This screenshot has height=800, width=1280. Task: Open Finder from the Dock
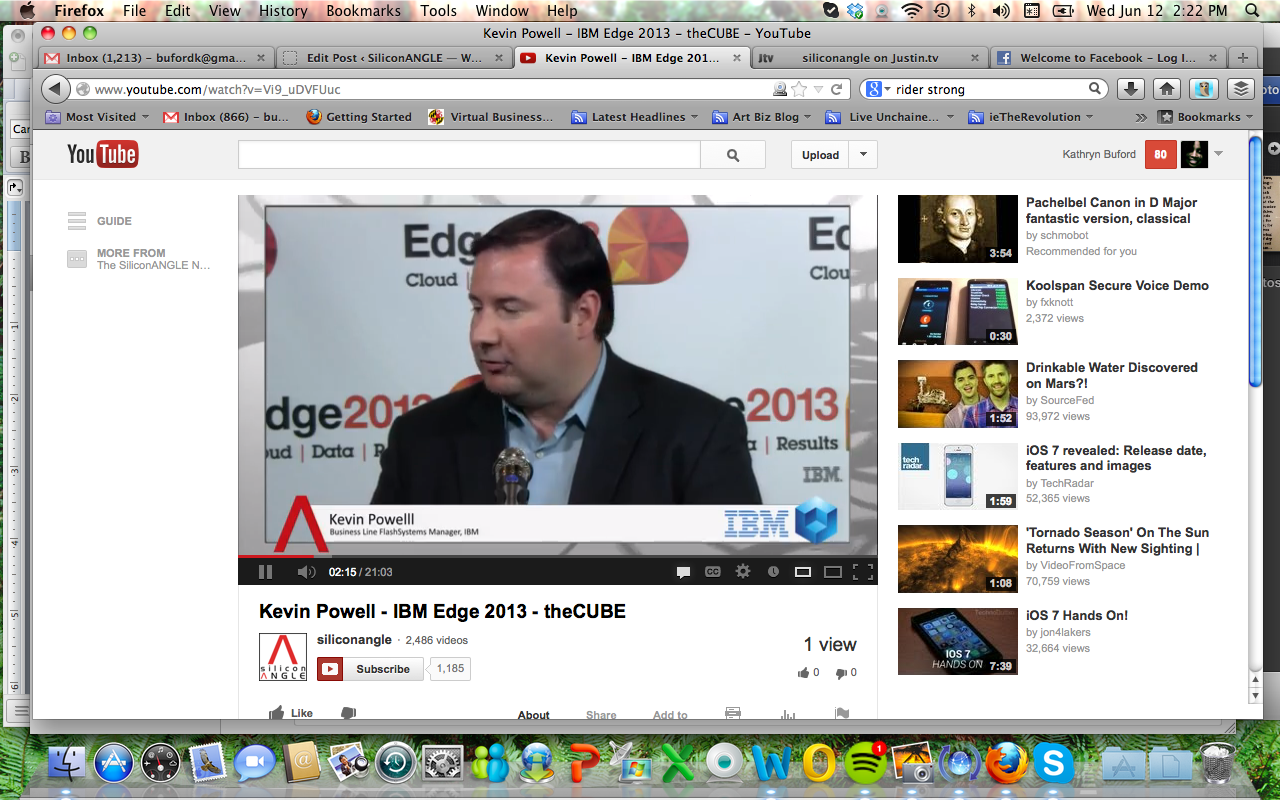(67, 764)
